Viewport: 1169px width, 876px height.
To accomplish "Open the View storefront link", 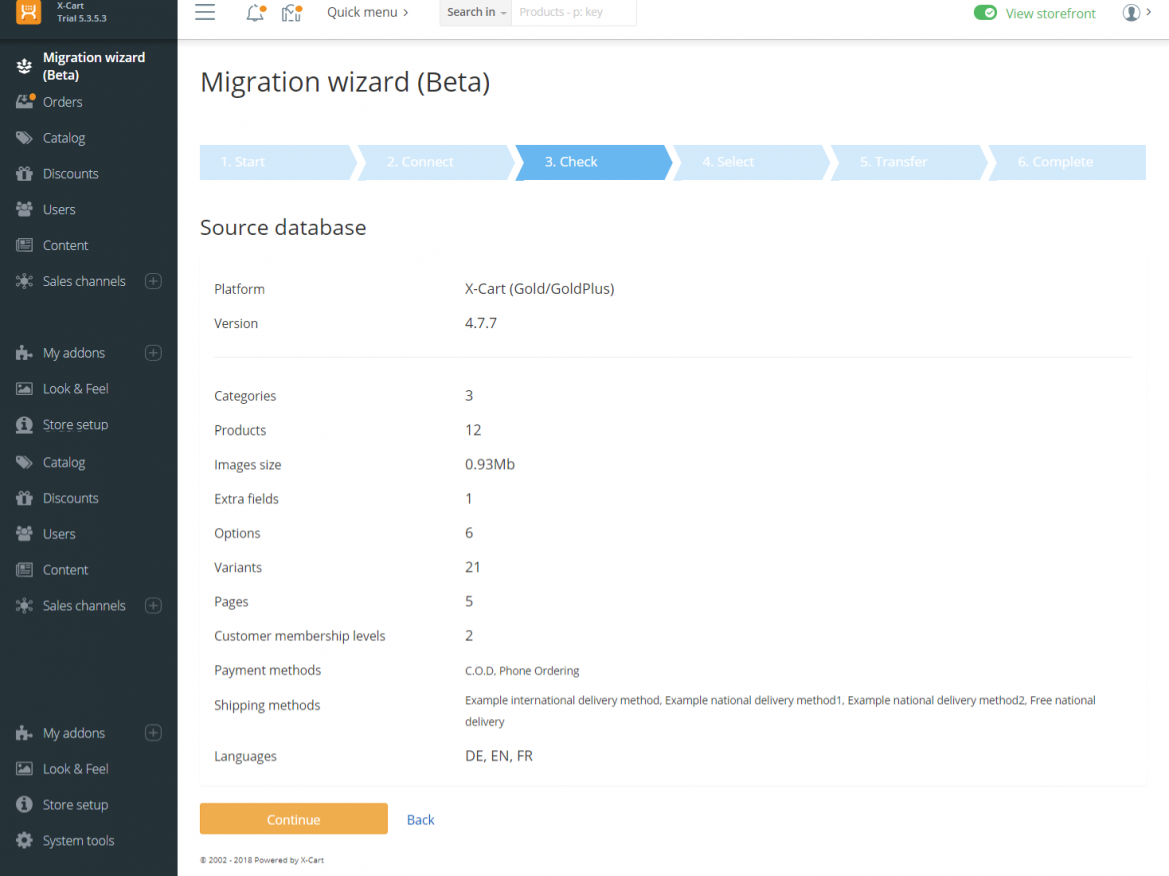I will (1050, 13).
